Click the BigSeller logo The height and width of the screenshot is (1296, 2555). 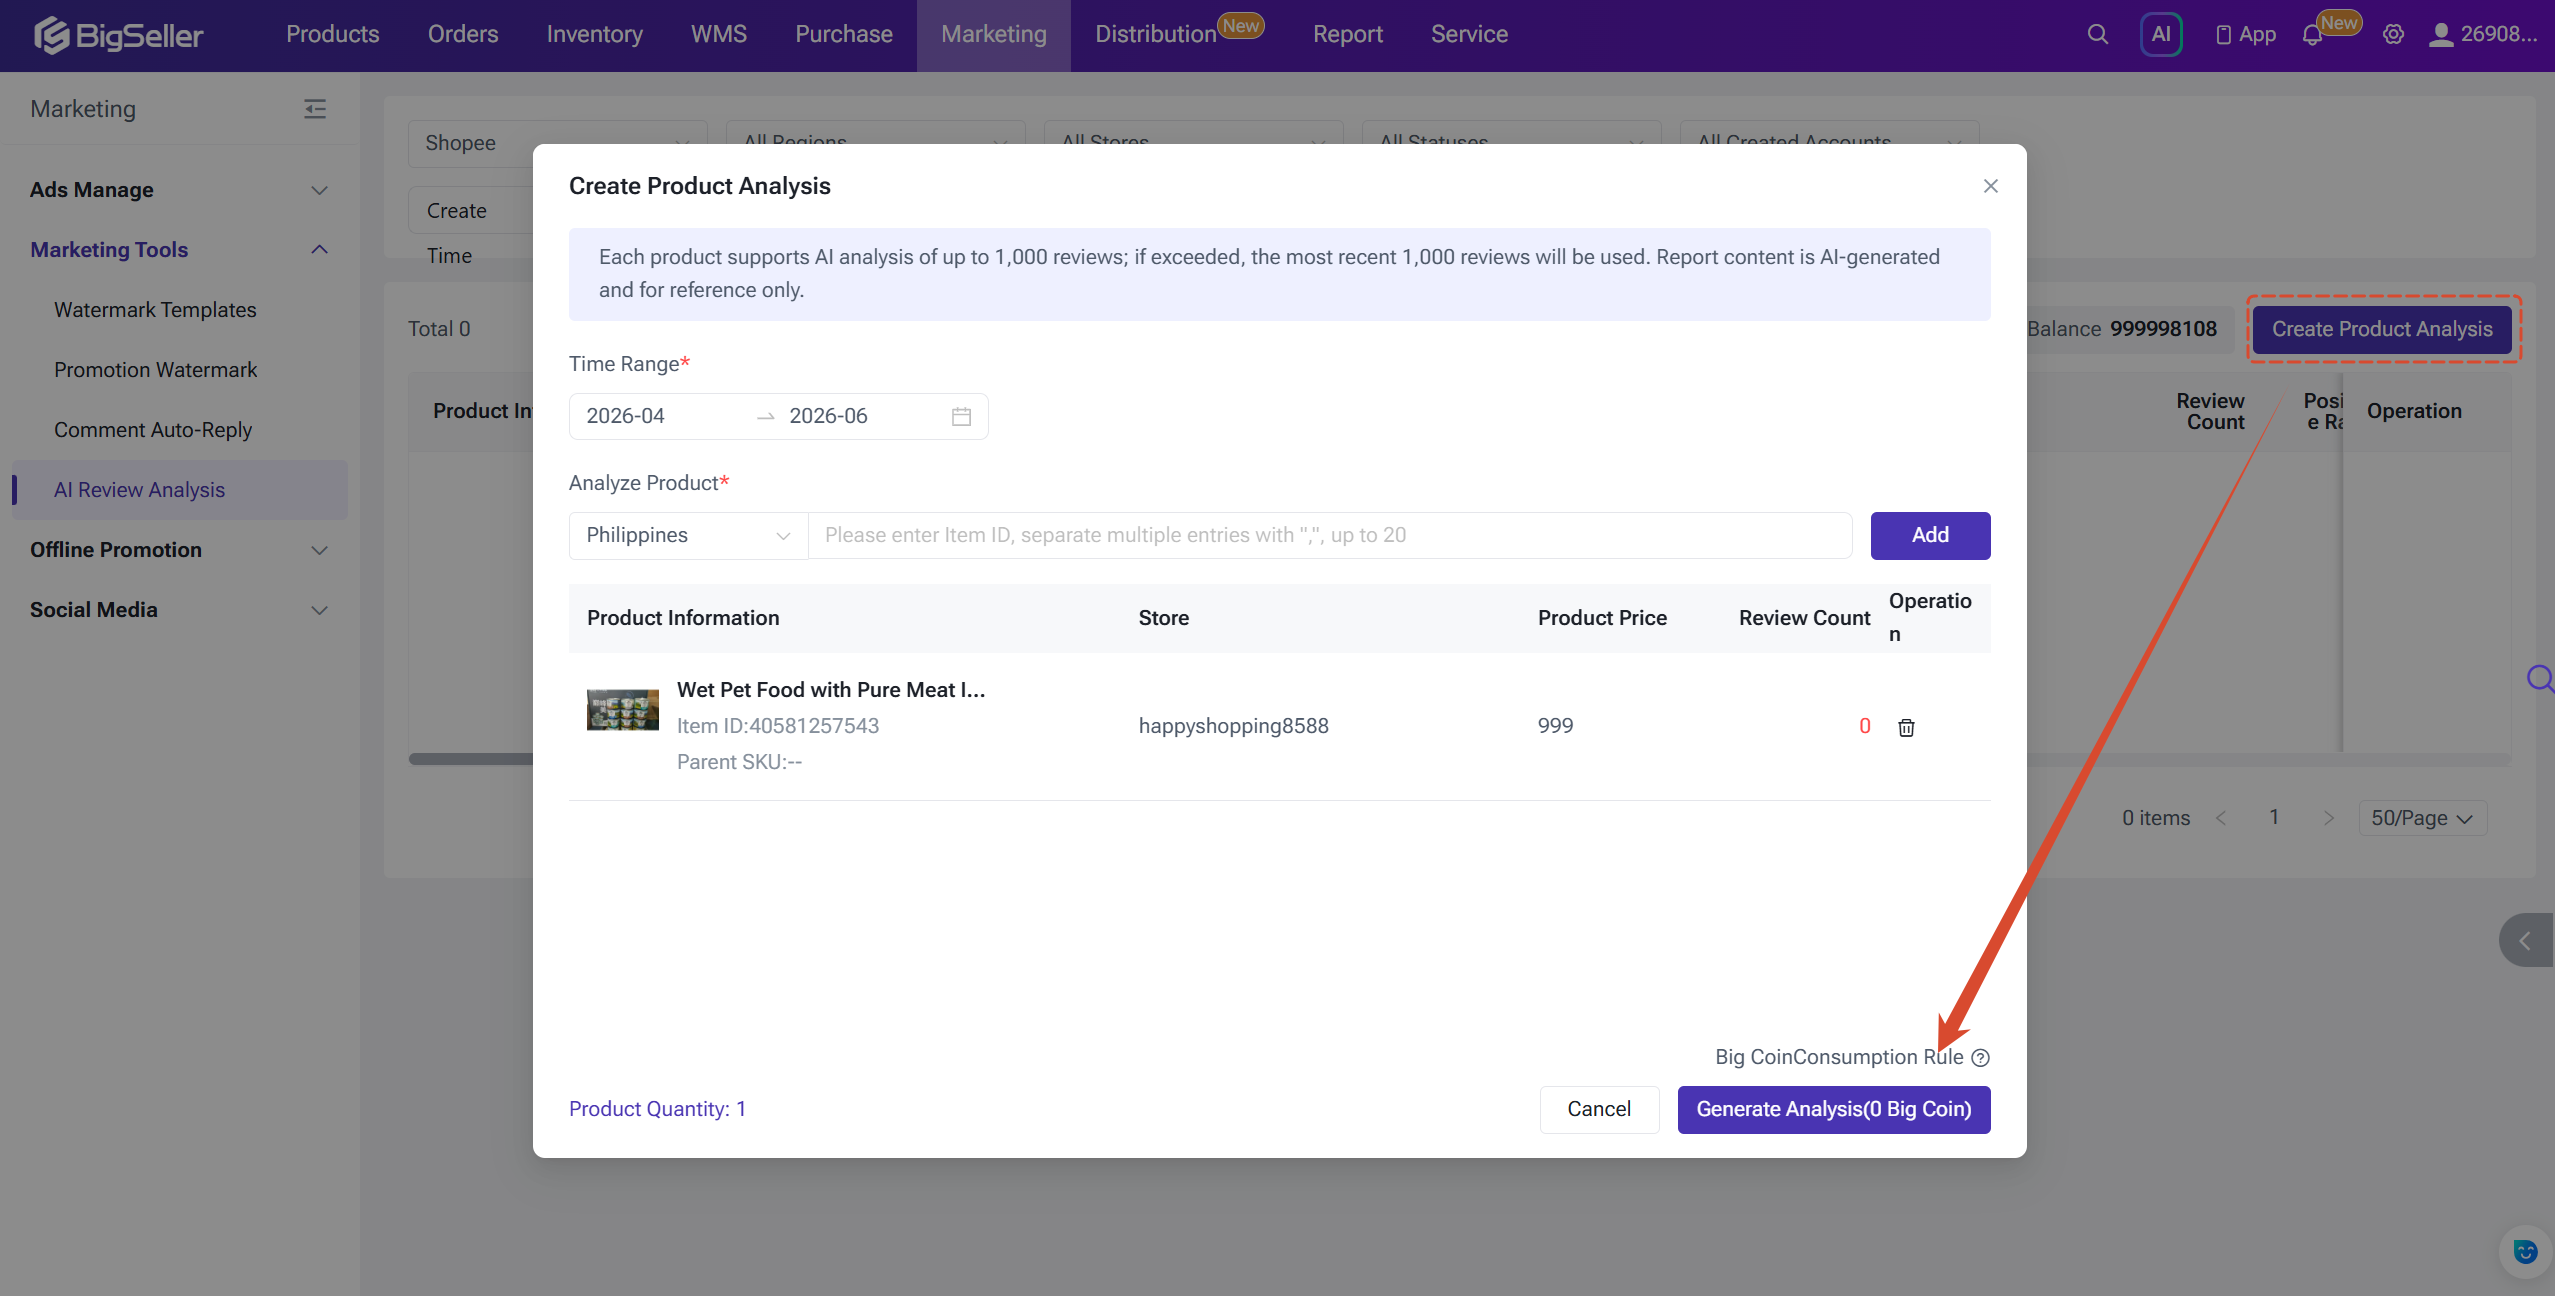click(x=118, y=35)
